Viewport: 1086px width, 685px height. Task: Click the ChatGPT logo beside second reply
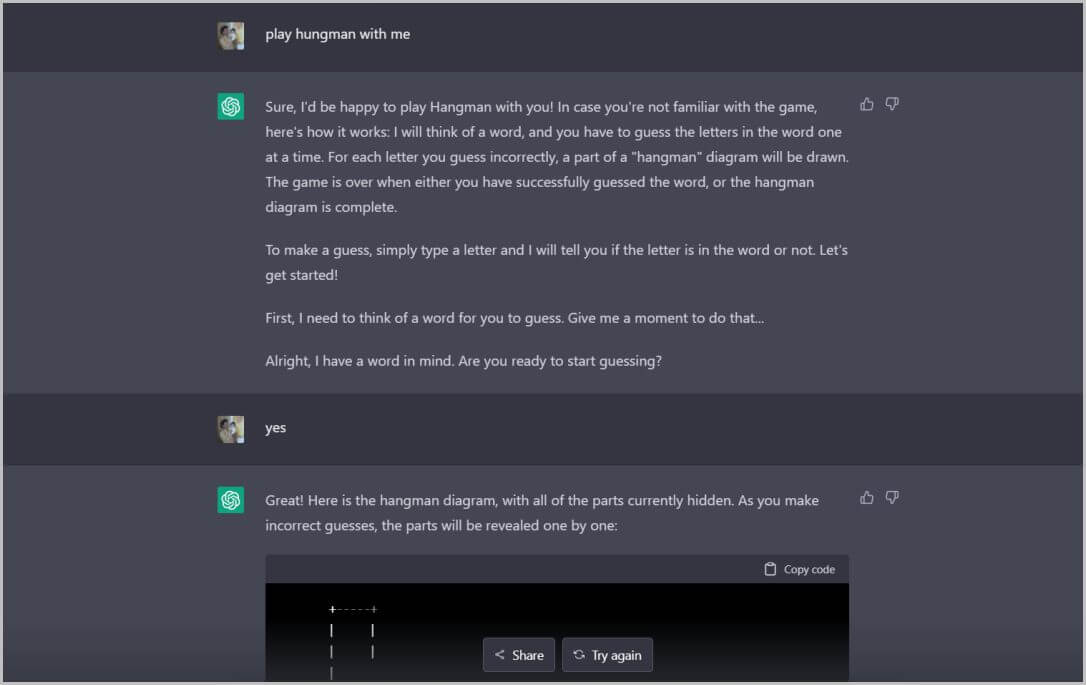pyautogui.click(x=231, y=499)
